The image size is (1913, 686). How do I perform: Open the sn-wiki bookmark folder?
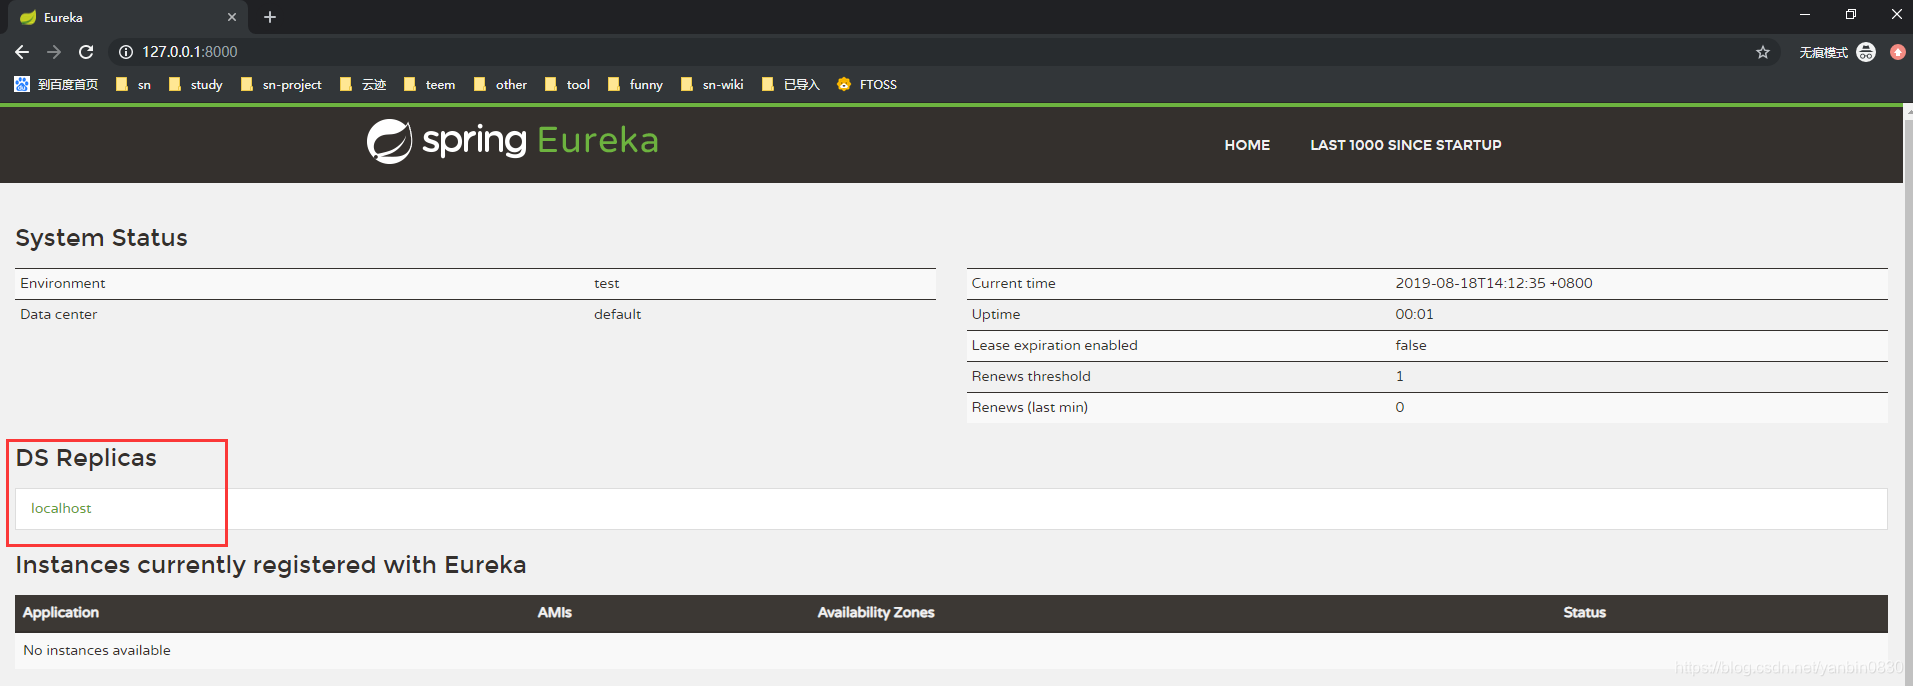click(x=712, y=85)
